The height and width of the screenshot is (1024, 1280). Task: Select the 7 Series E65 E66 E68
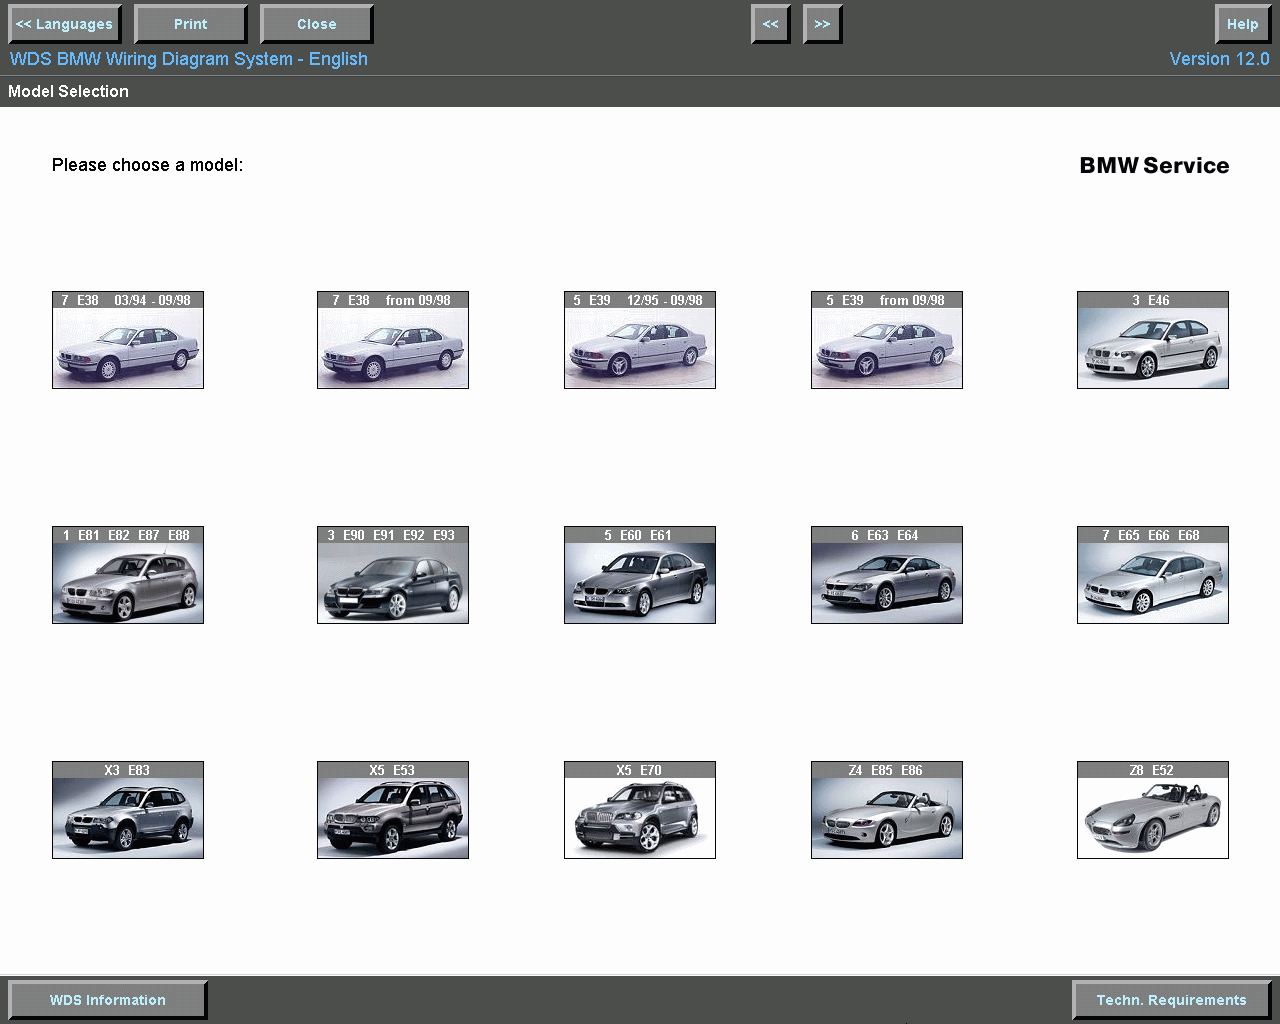tap(1152, 575)
